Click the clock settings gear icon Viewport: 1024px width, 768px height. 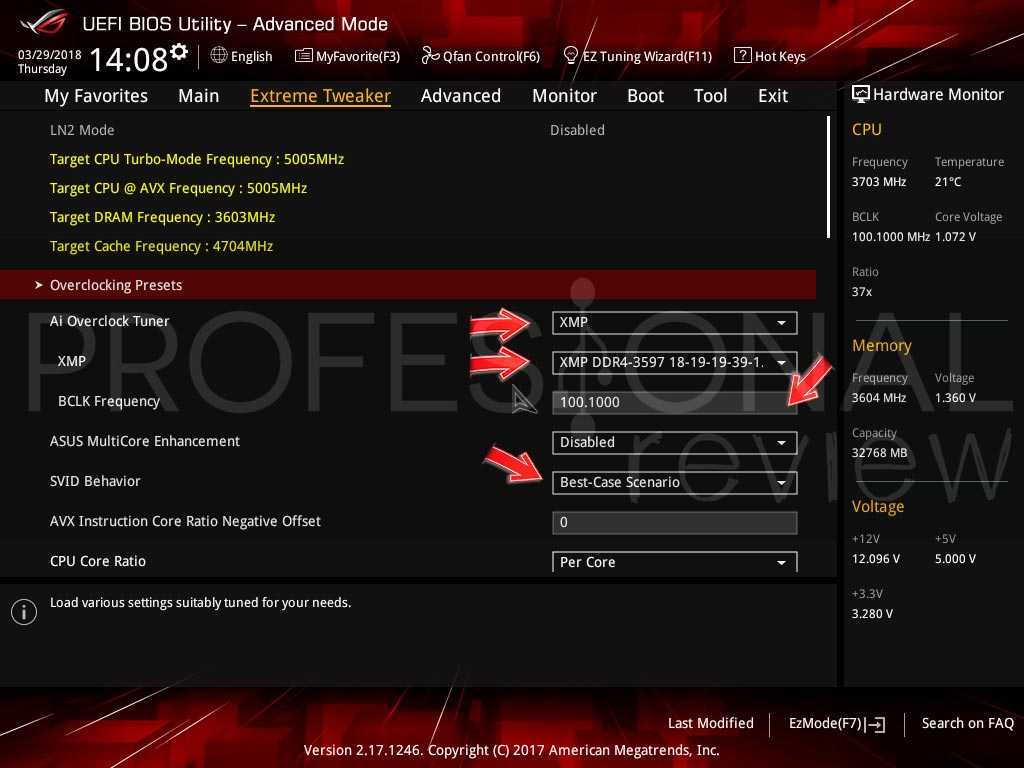179,52
